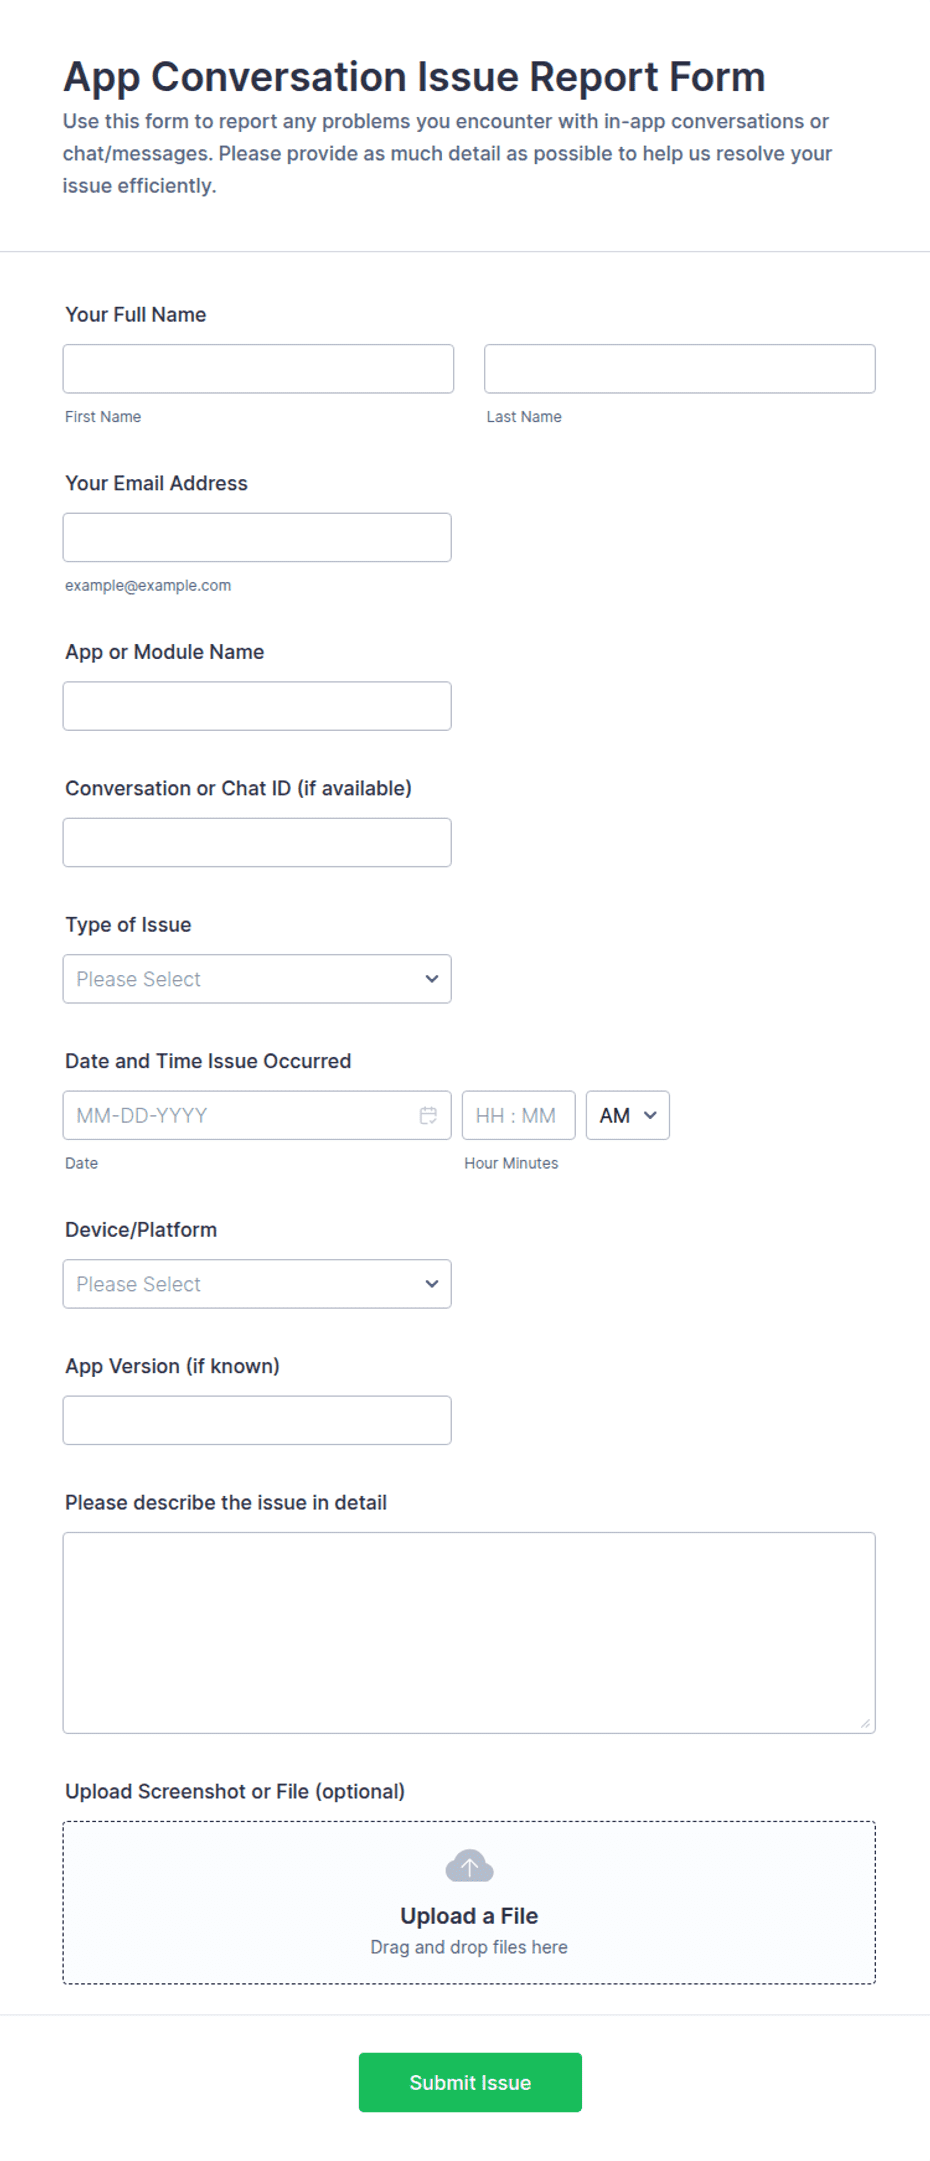Open the AM/PM selector
930x2161 pixels.
point(628,1115)
